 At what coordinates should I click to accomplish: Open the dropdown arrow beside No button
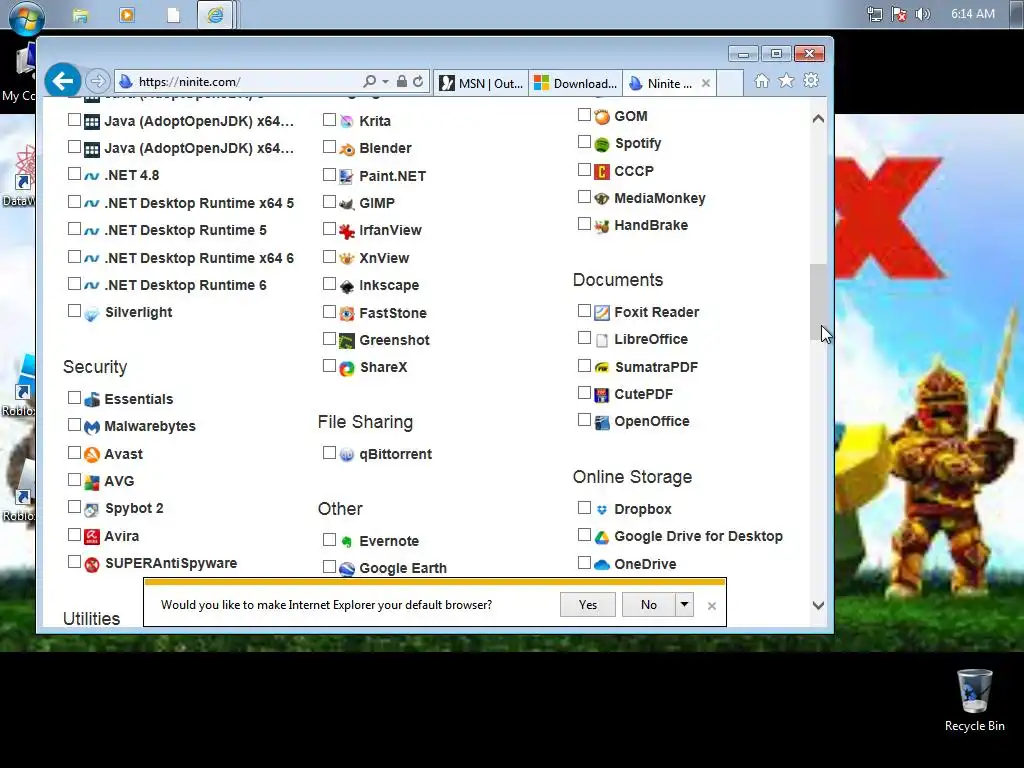[684, 605]
